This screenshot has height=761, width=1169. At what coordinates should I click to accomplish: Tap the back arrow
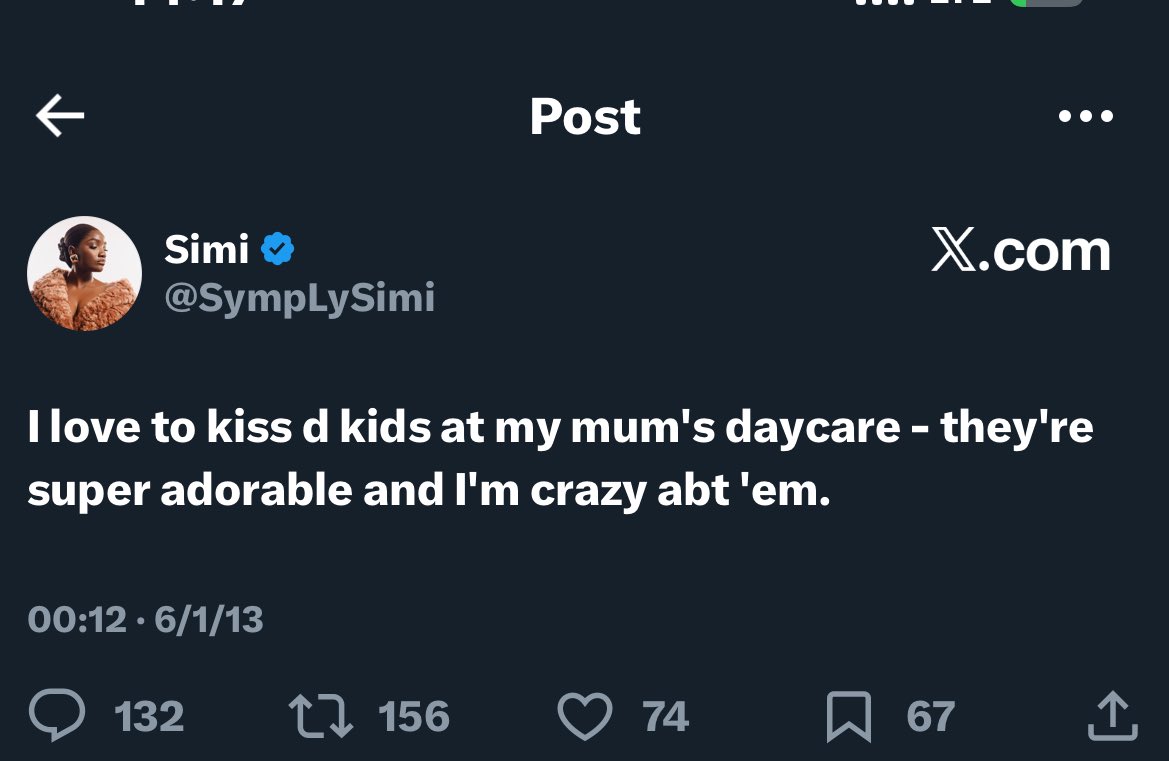point(60,117)
